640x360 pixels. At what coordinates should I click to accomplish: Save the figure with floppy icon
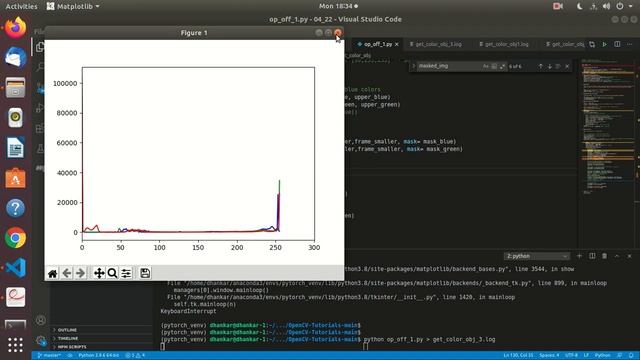pyautogui.click(x=145, y=273)
